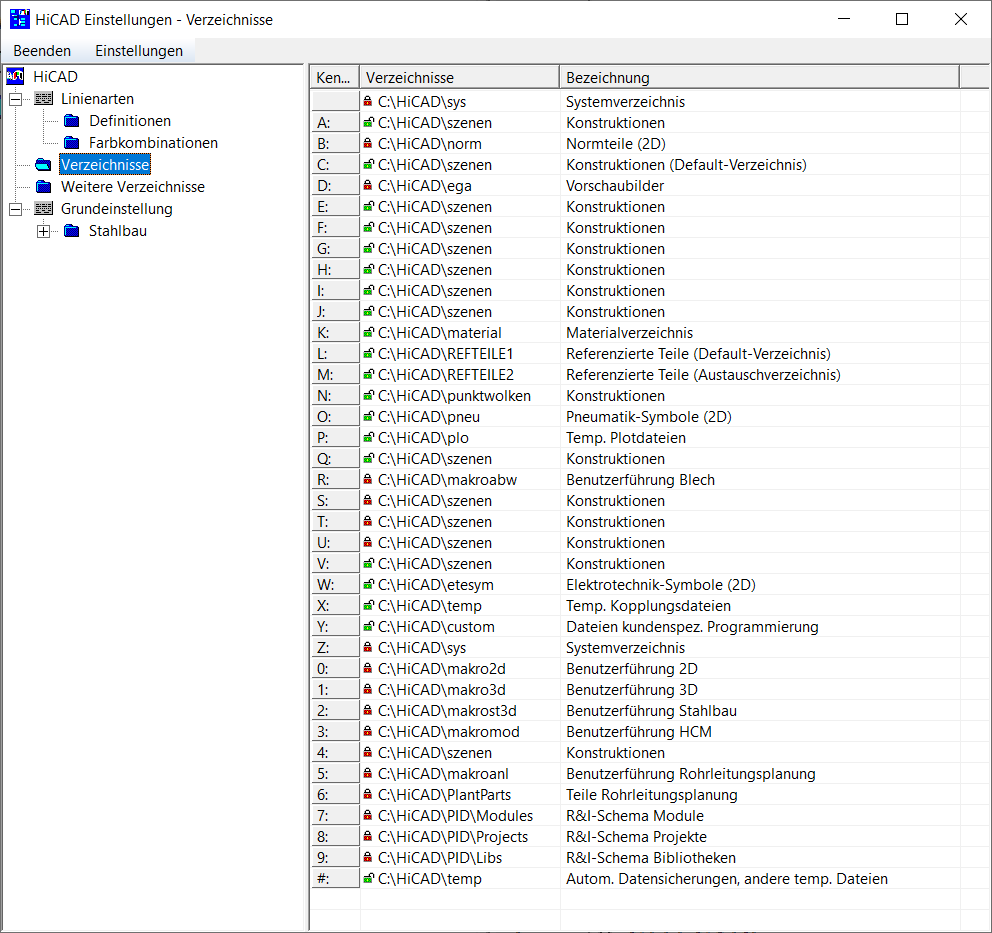Viewport: 992px width, 933px height.
Task: Click the HiCAD root icon in tree
Action: tap(15, 77)
